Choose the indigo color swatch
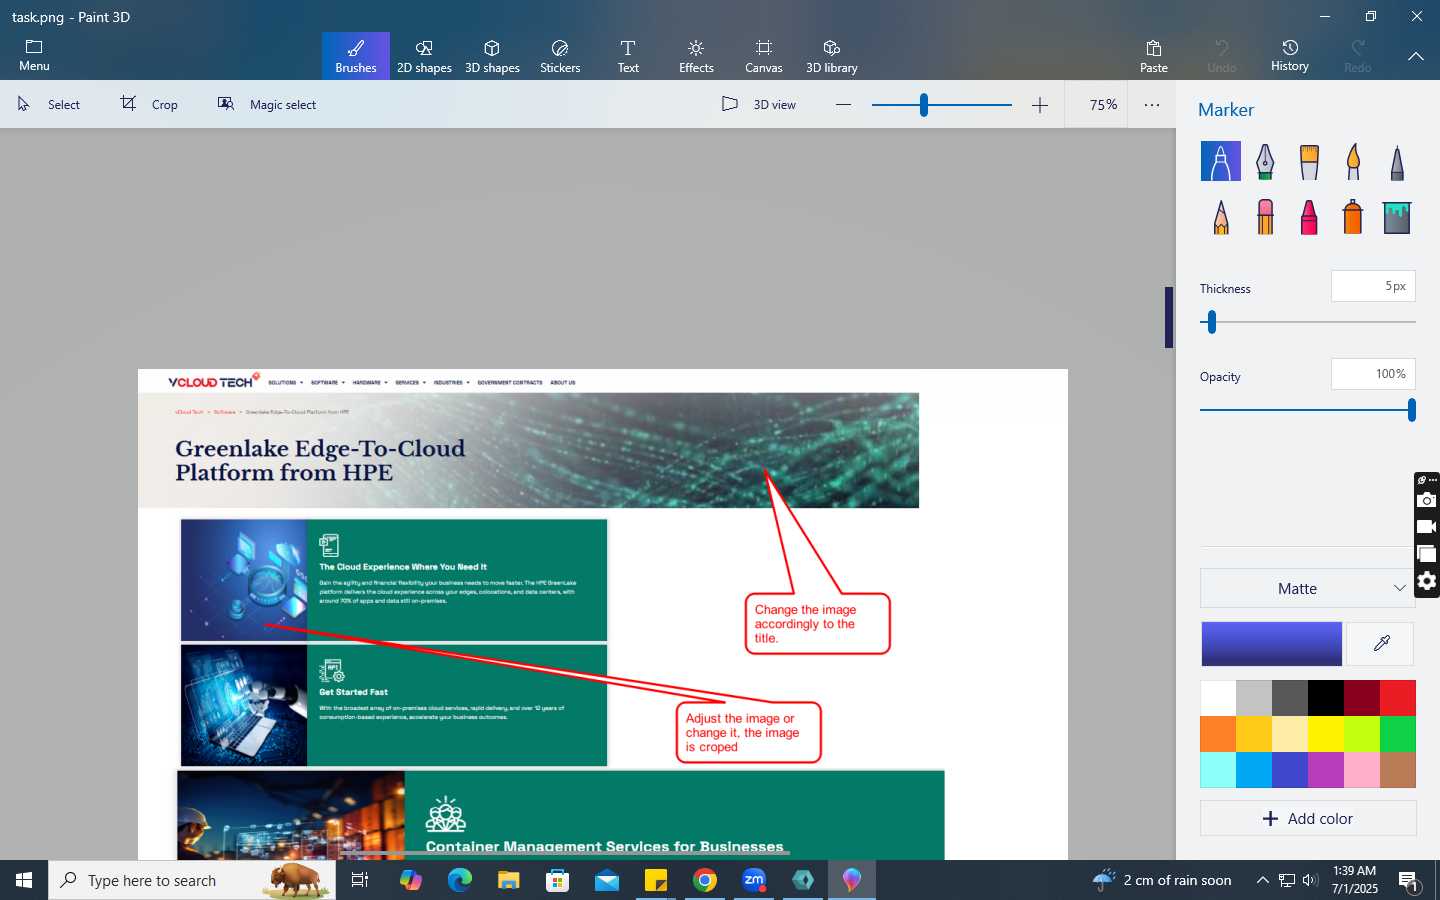This screenshot has width=1440, height=900. pyautogui.click(x=1290, y=770)
